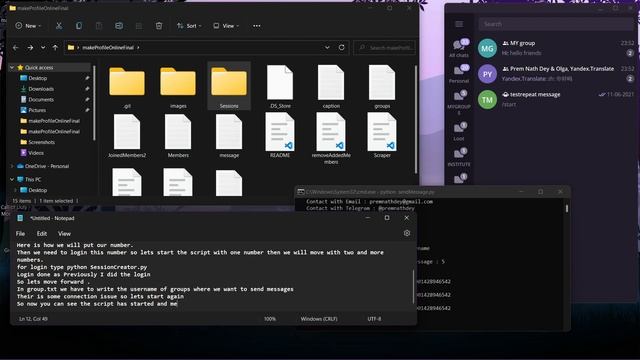Expand the path chevron after makeProfileOnlineFinal
Image resolution: width=640 pixels, height=360 pixels.
tap(138, 47)
